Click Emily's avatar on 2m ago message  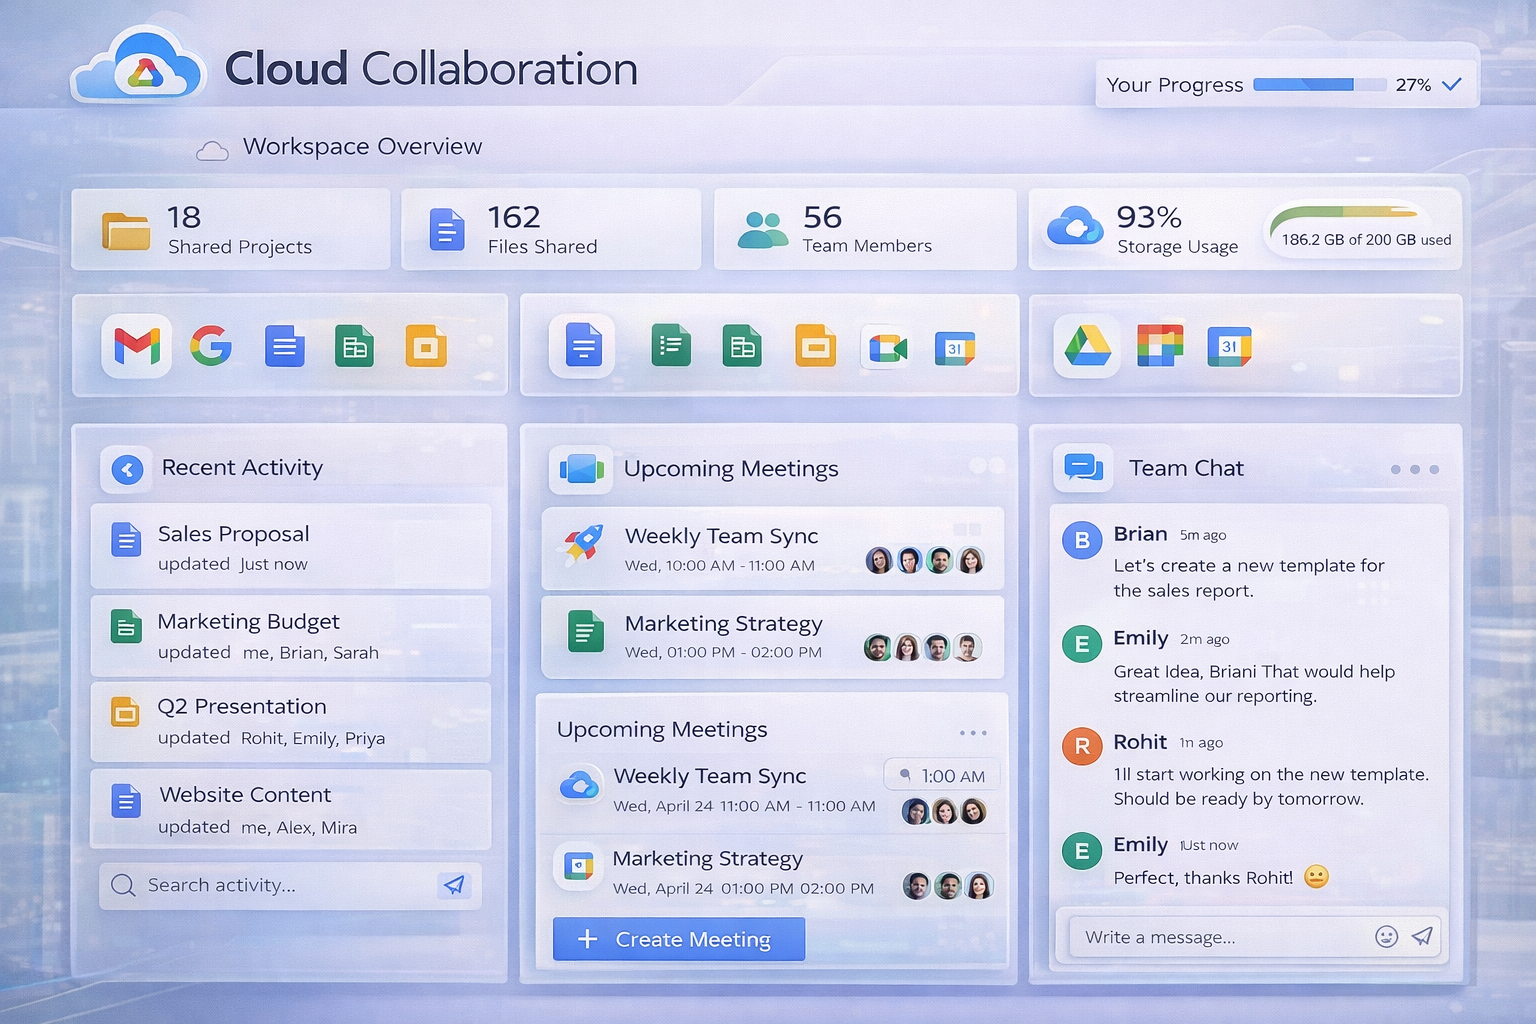(x=1082, y=644)
